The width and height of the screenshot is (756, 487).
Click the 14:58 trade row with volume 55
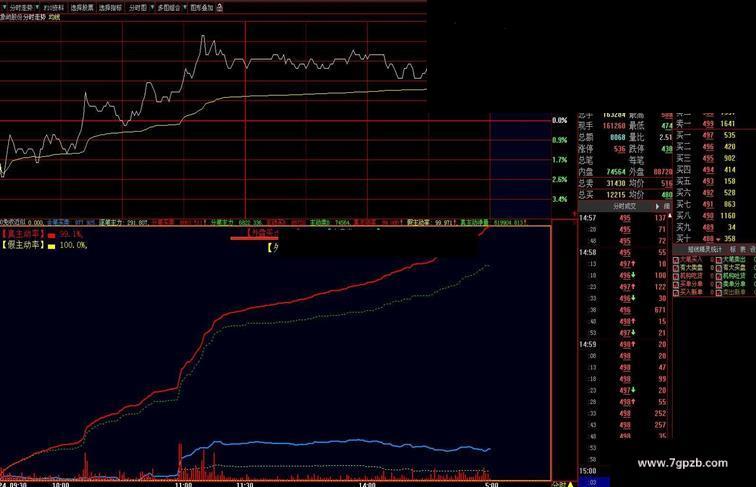coord(623,252)
